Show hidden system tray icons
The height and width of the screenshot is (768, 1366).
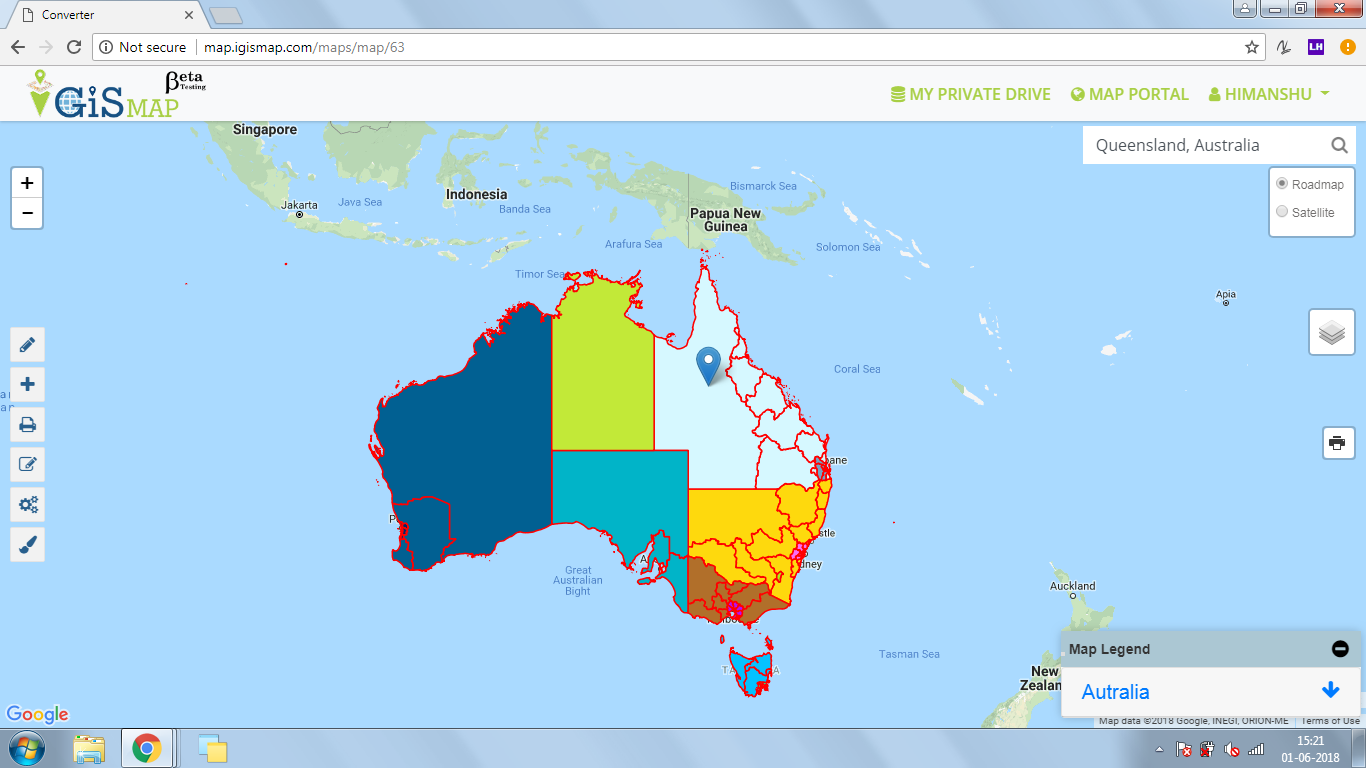click(x=1159, y=749)
